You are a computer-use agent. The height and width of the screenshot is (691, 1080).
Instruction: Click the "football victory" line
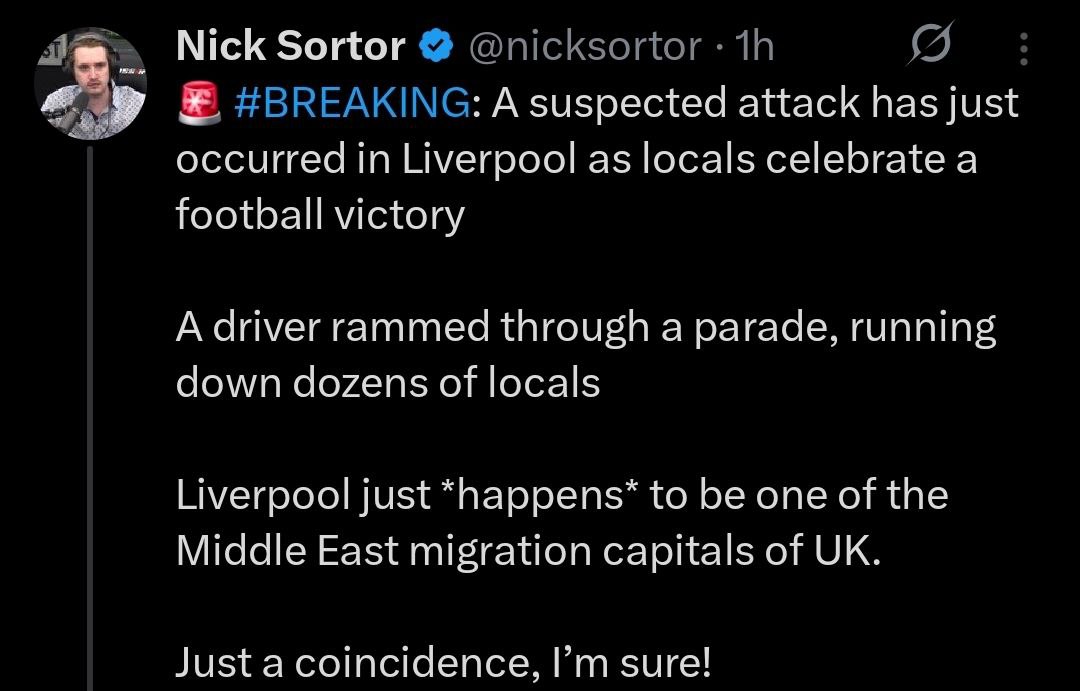pos(320,215)
